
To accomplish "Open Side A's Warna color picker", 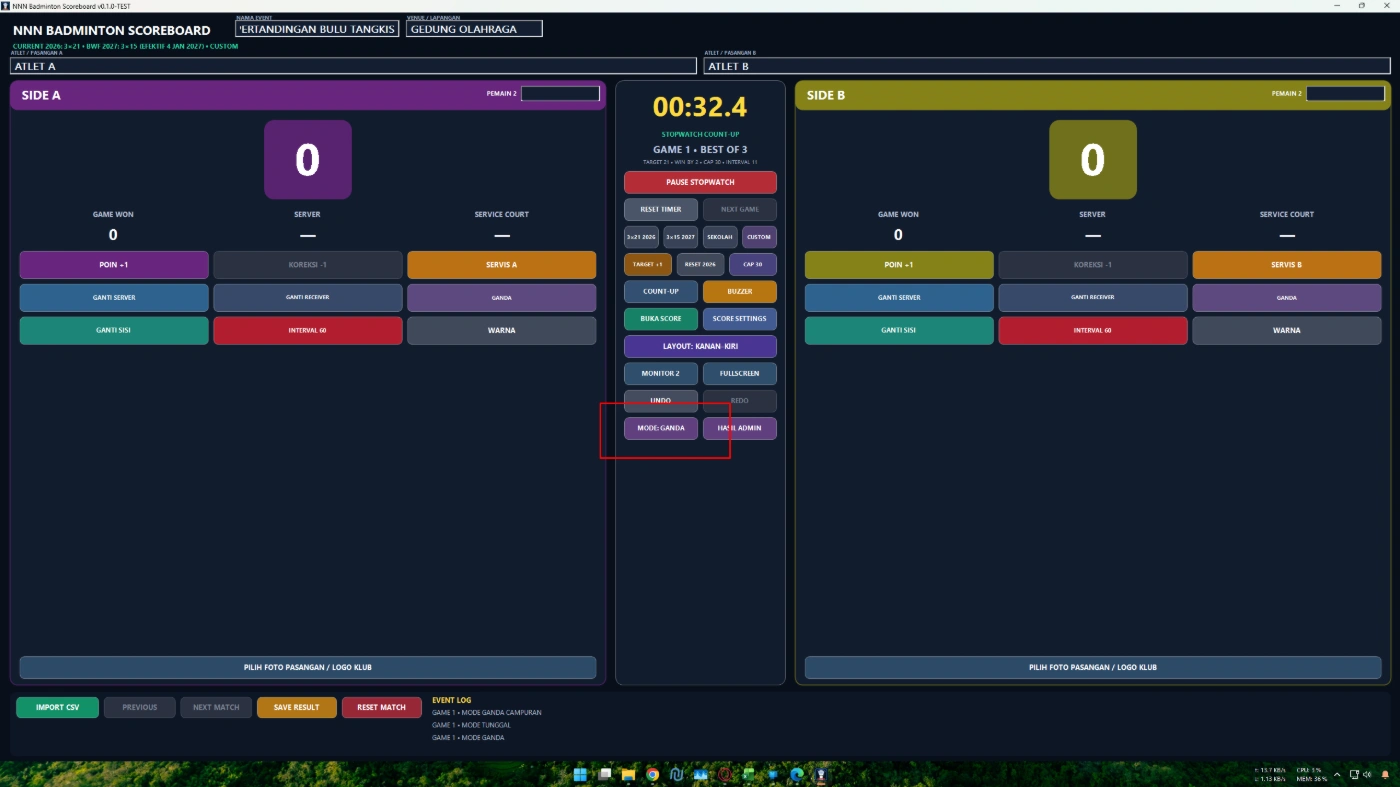I will tap(502, 330).
